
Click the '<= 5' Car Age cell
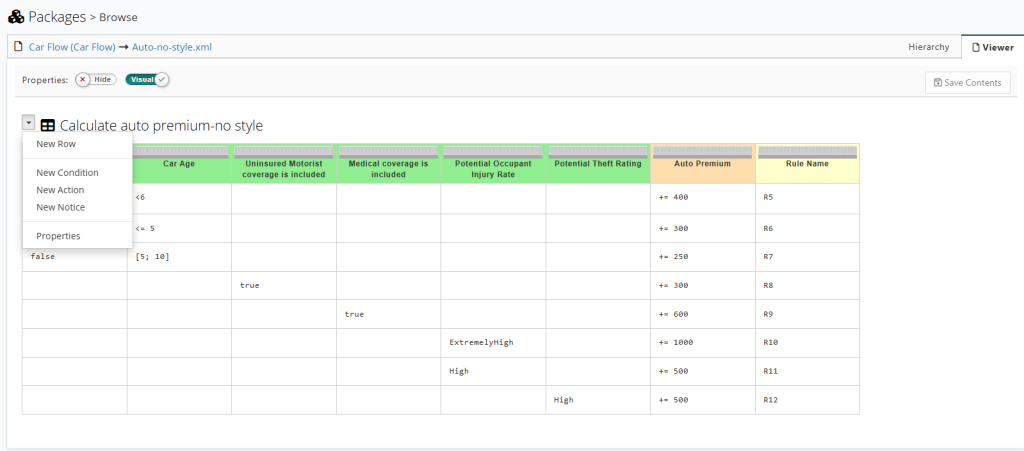coord(180,228)
